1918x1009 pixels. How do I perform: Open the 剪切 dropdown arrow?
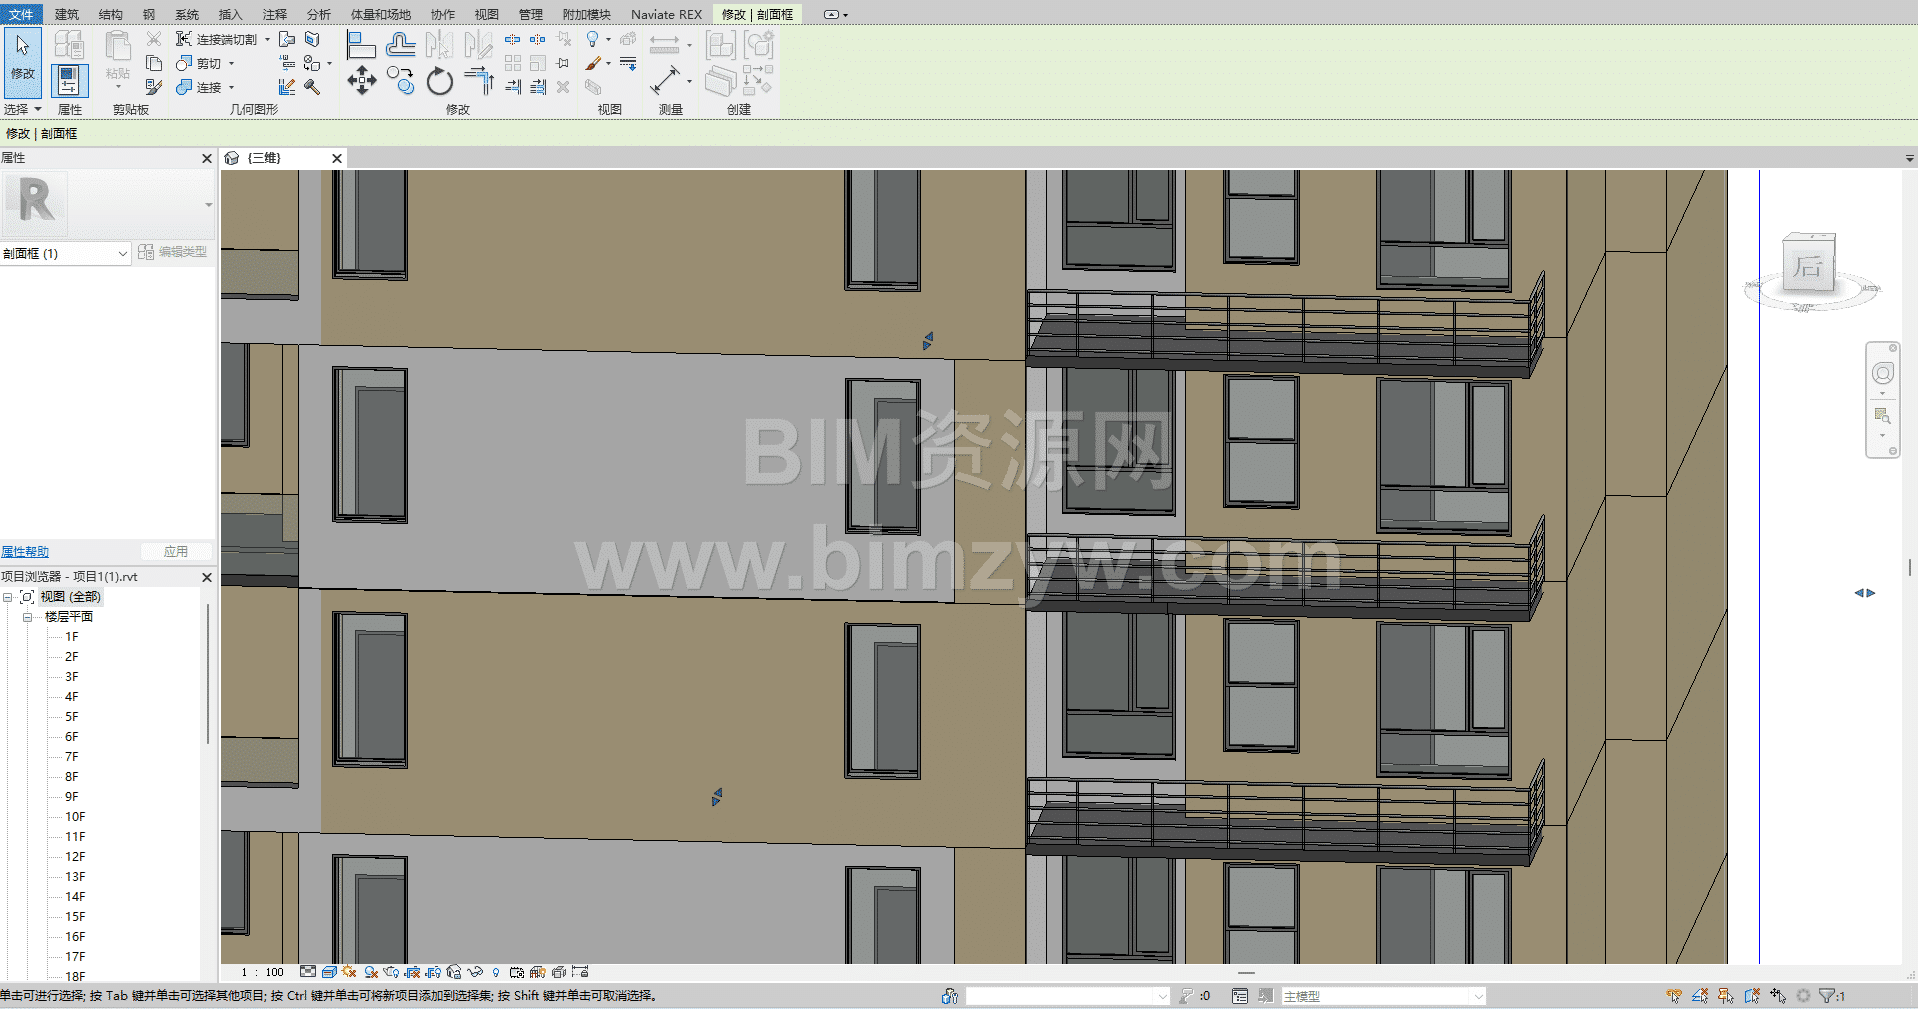coord(231,64)
